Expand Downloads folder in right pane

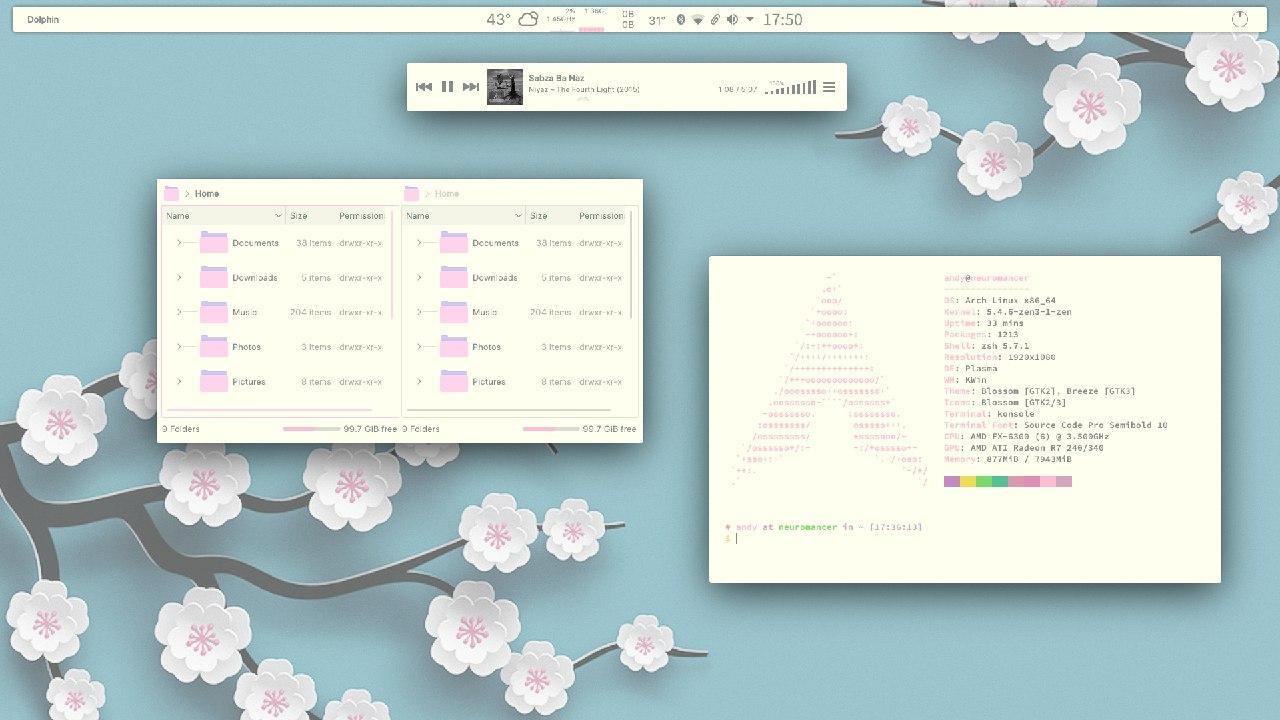point(419,277)
